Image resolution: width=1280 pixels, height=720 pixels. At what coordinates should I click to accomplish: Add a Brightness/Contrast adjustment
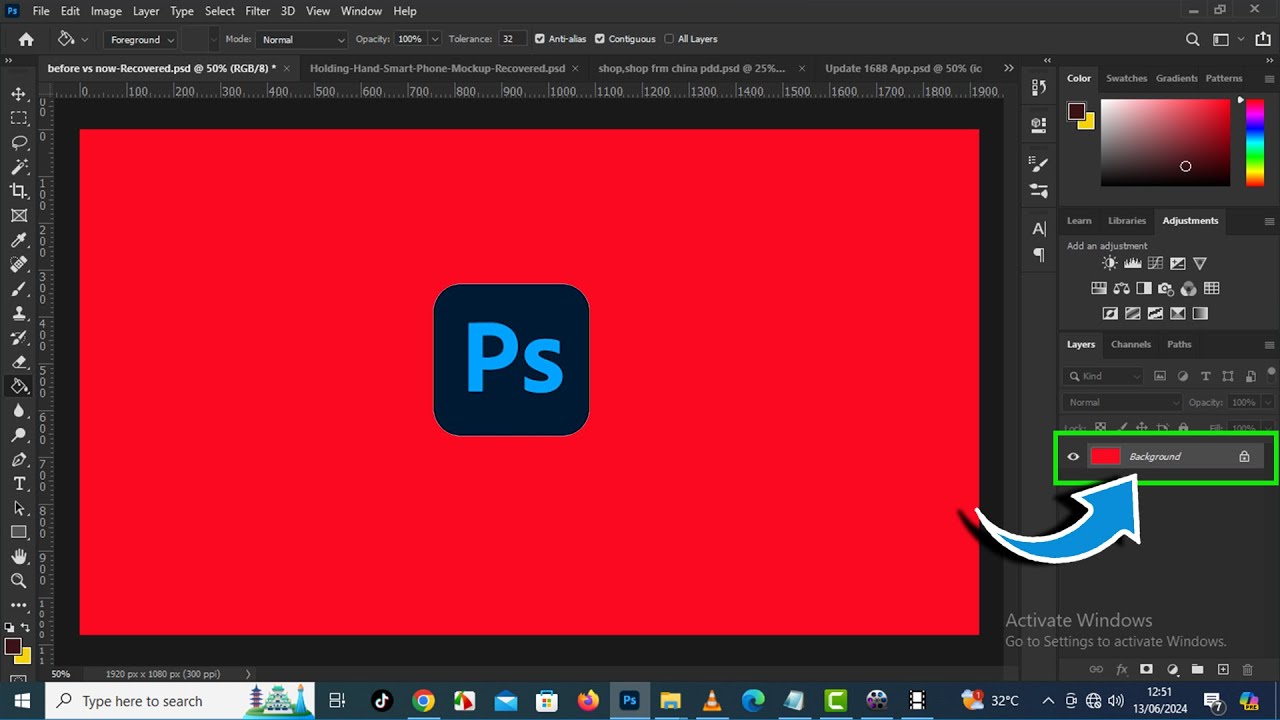1110,263
